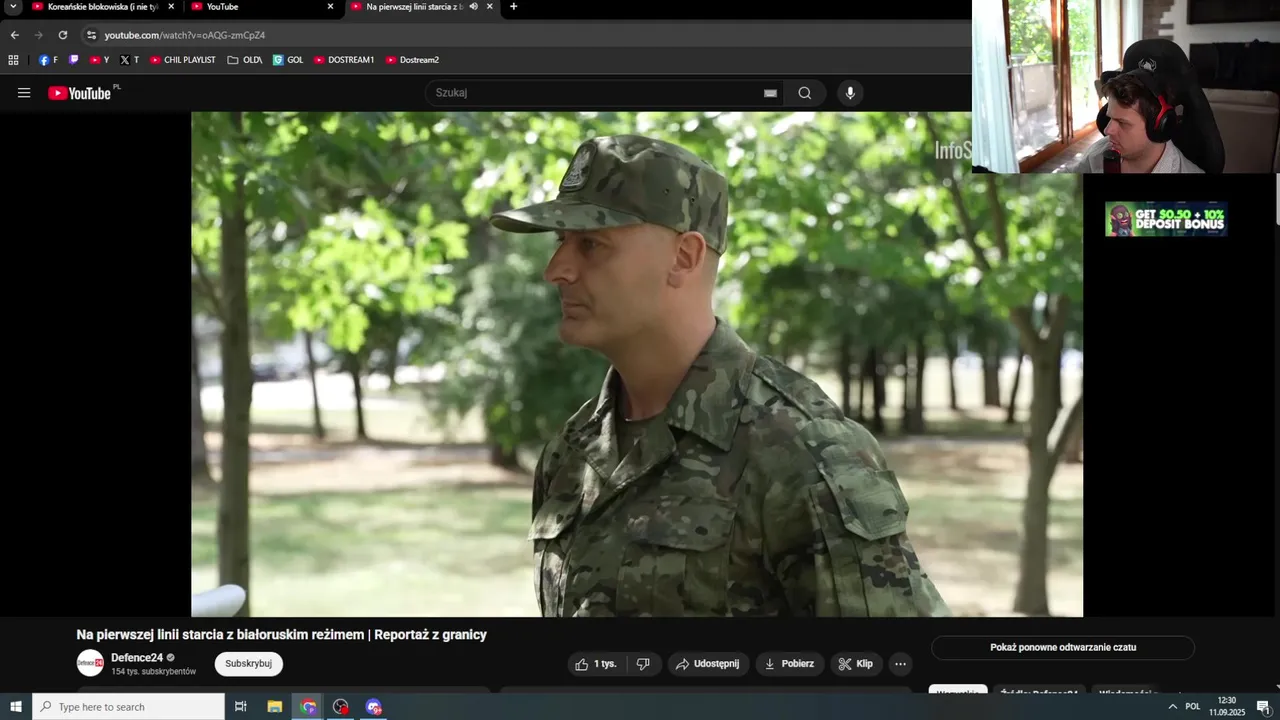Screen dimensions: 1280x720
Task: Close the plain YouTube tab
Action: click(331, 7)
